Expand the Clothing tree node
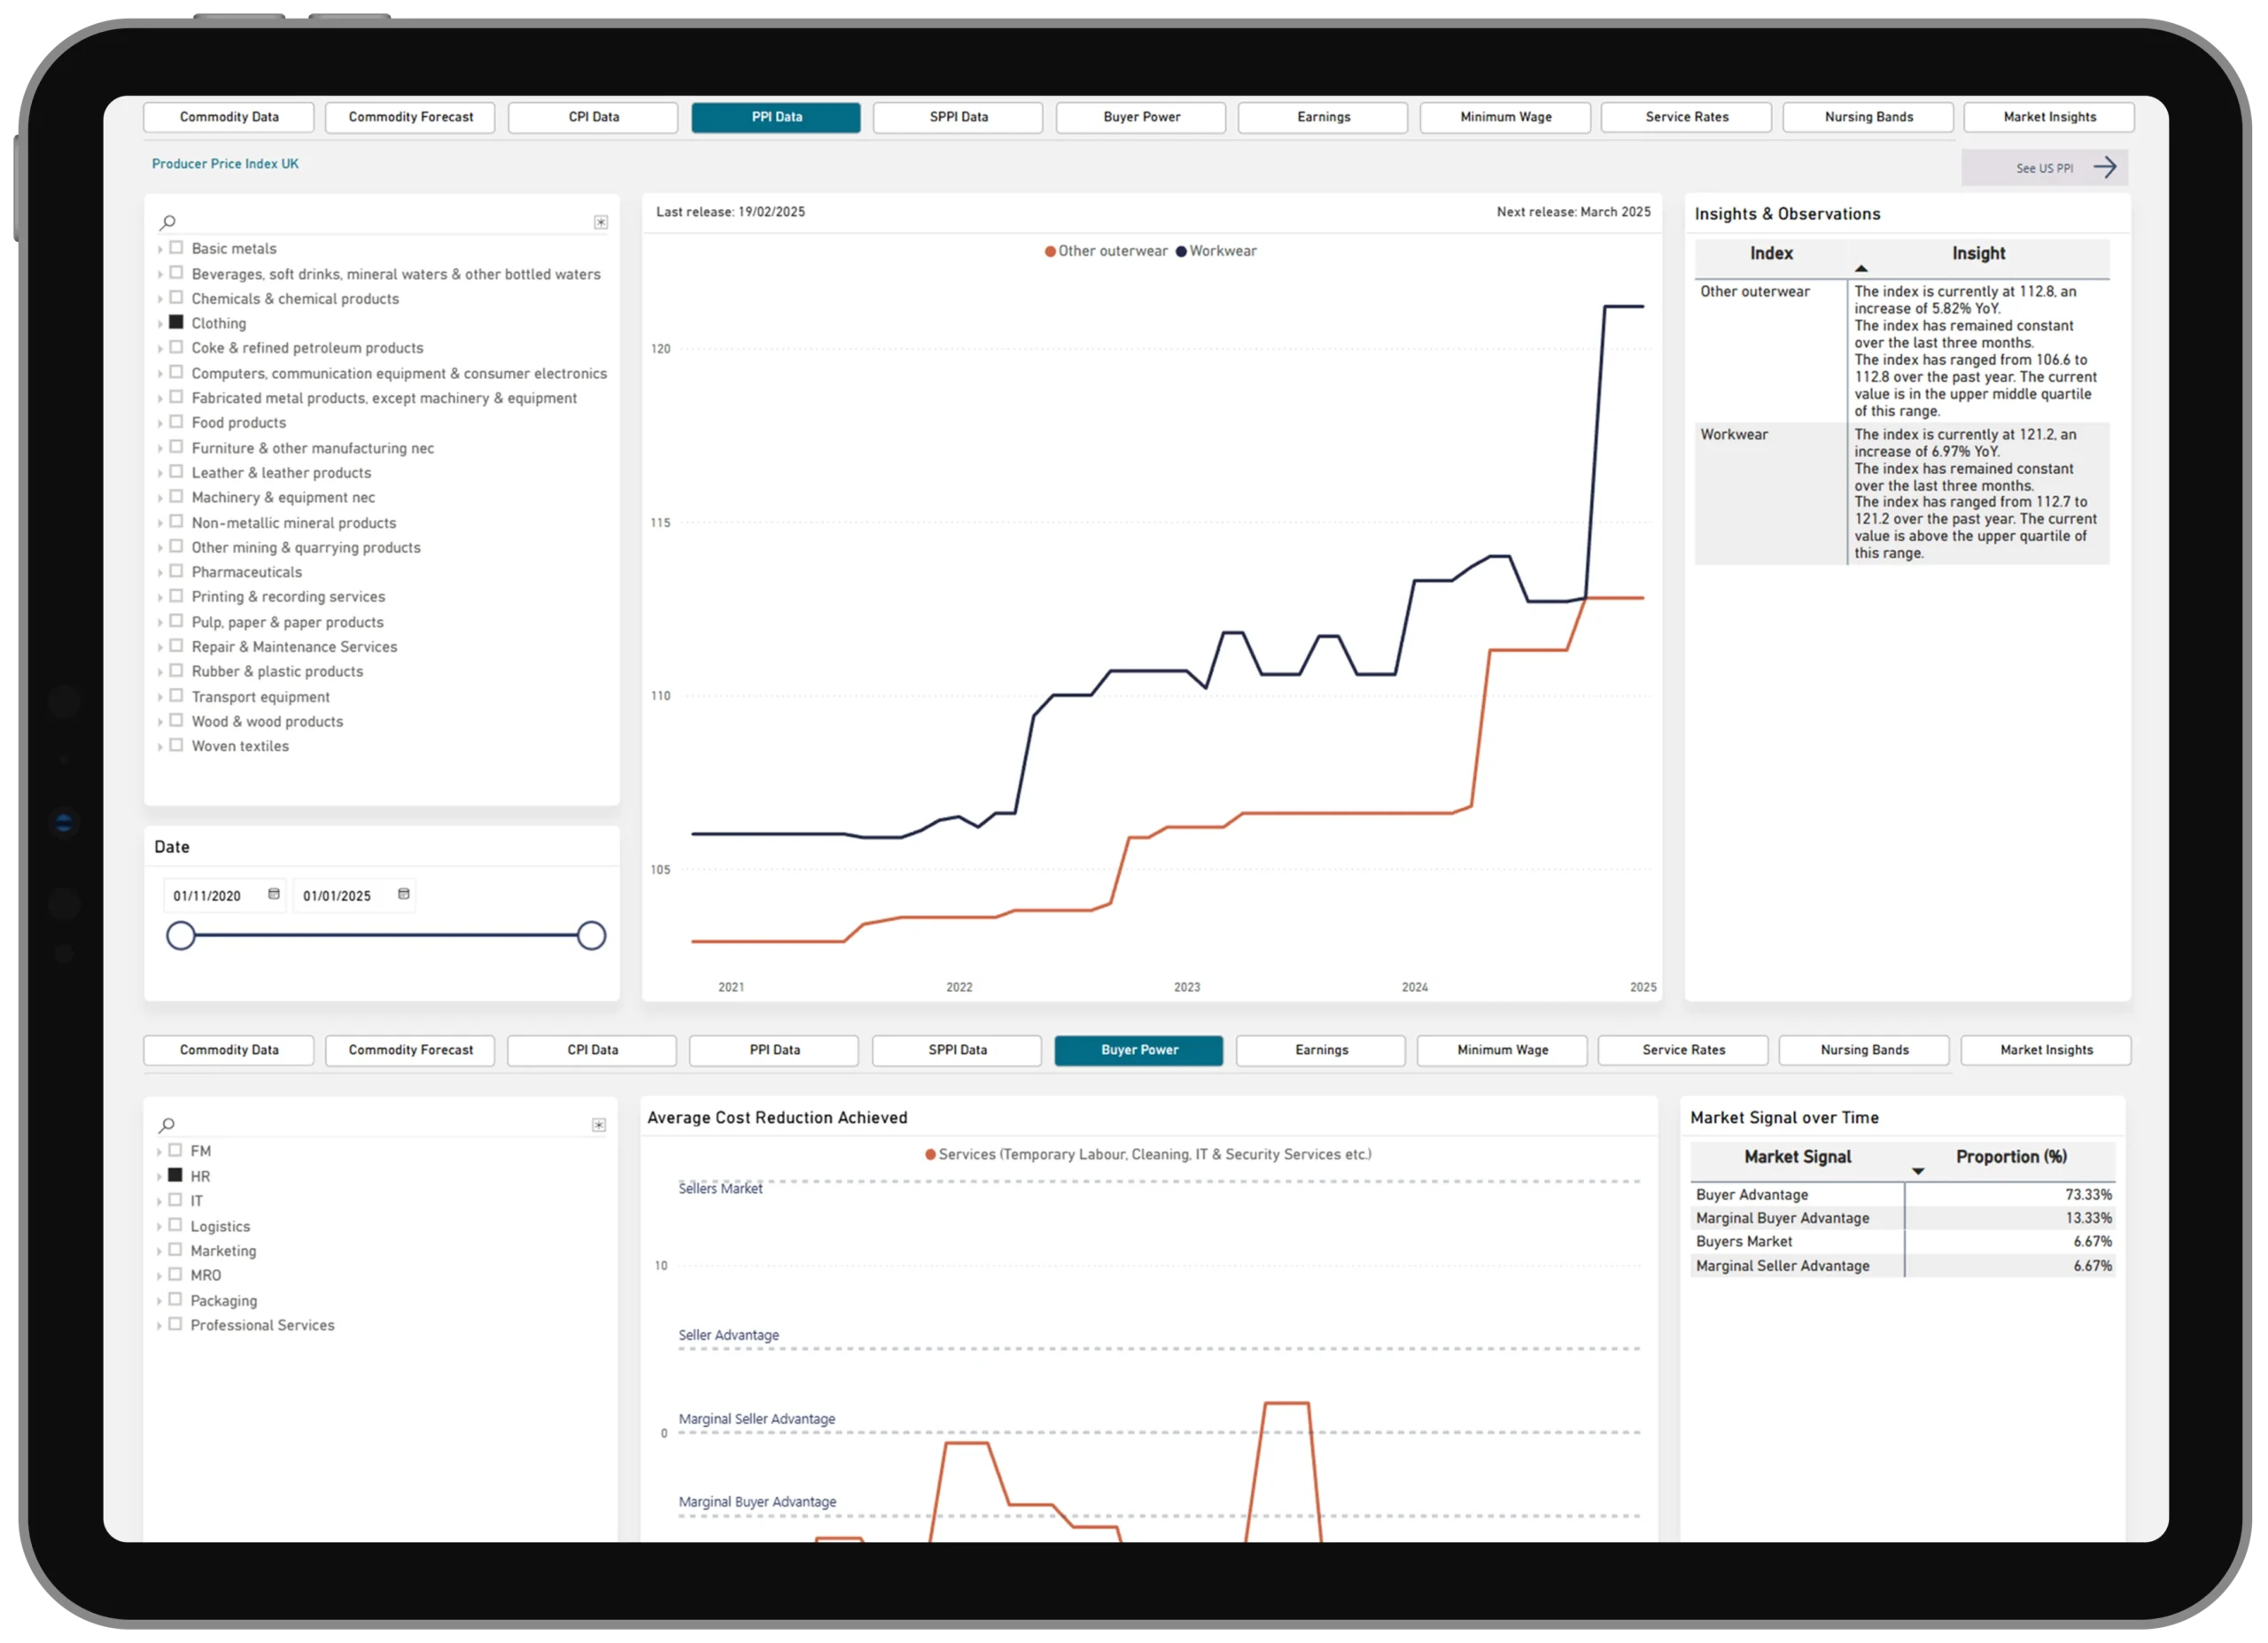The width and height of the screenshot is (2268, 1643). click(x=160, y=323)
